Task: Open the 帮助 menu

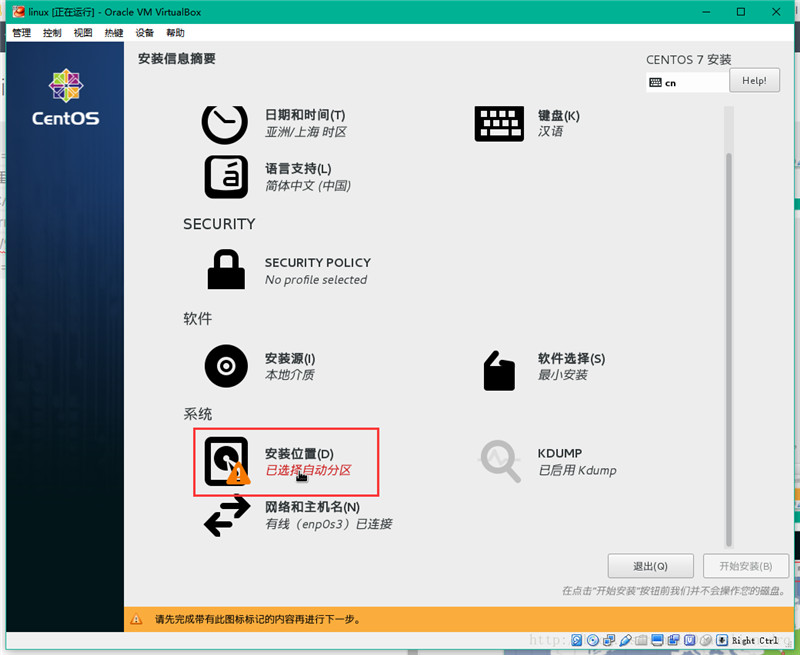Action: pos(175,33)
